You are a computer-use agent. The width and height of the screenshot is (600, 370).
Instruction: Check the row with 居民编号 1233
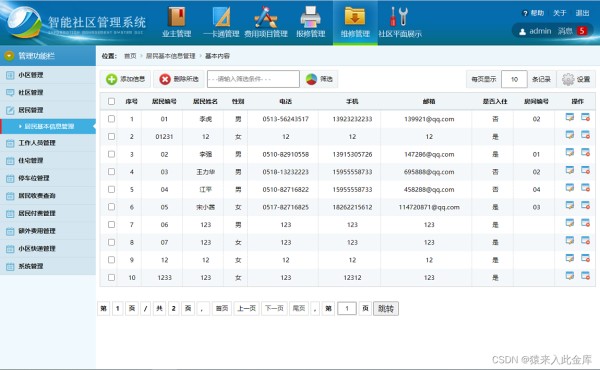pos(111,277)
